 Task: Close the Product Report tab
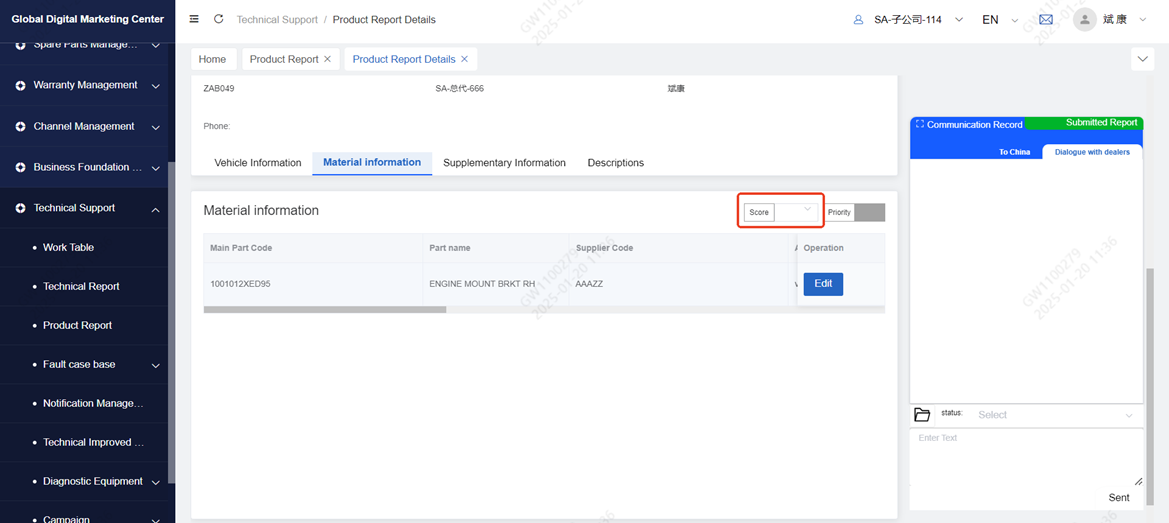pos(328,59)
